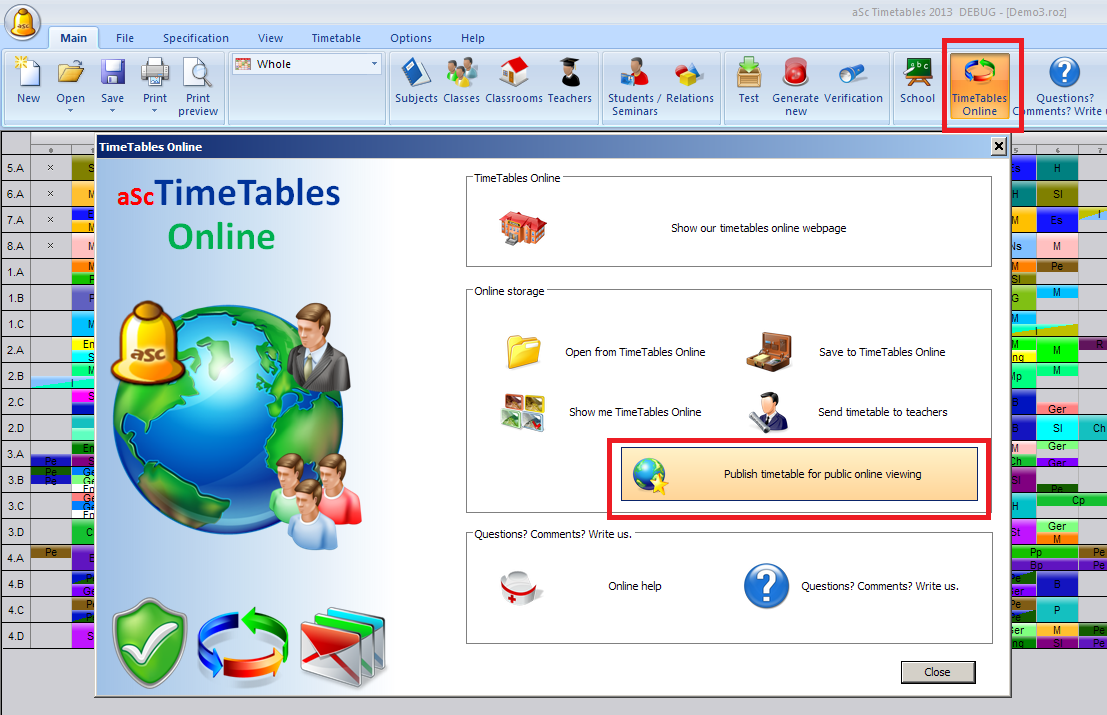Publish timetable for public online viewing

799,474
